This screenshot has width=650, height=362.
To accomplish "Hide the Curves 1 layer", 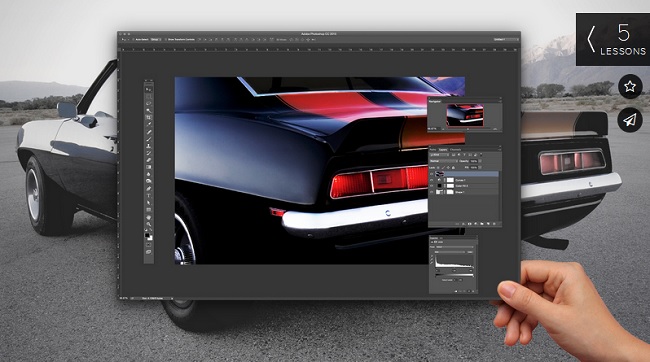I will [432, 180].
